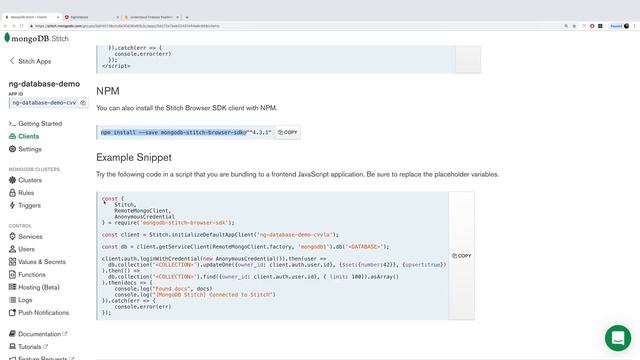Open a new browser tab
Viewport: 640px width, 360px height.
[x=187, y=17]
